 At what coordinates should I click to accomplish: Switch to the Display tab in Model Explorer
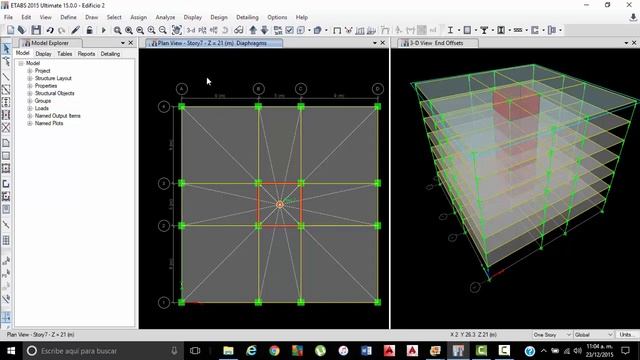click(43, 54)
